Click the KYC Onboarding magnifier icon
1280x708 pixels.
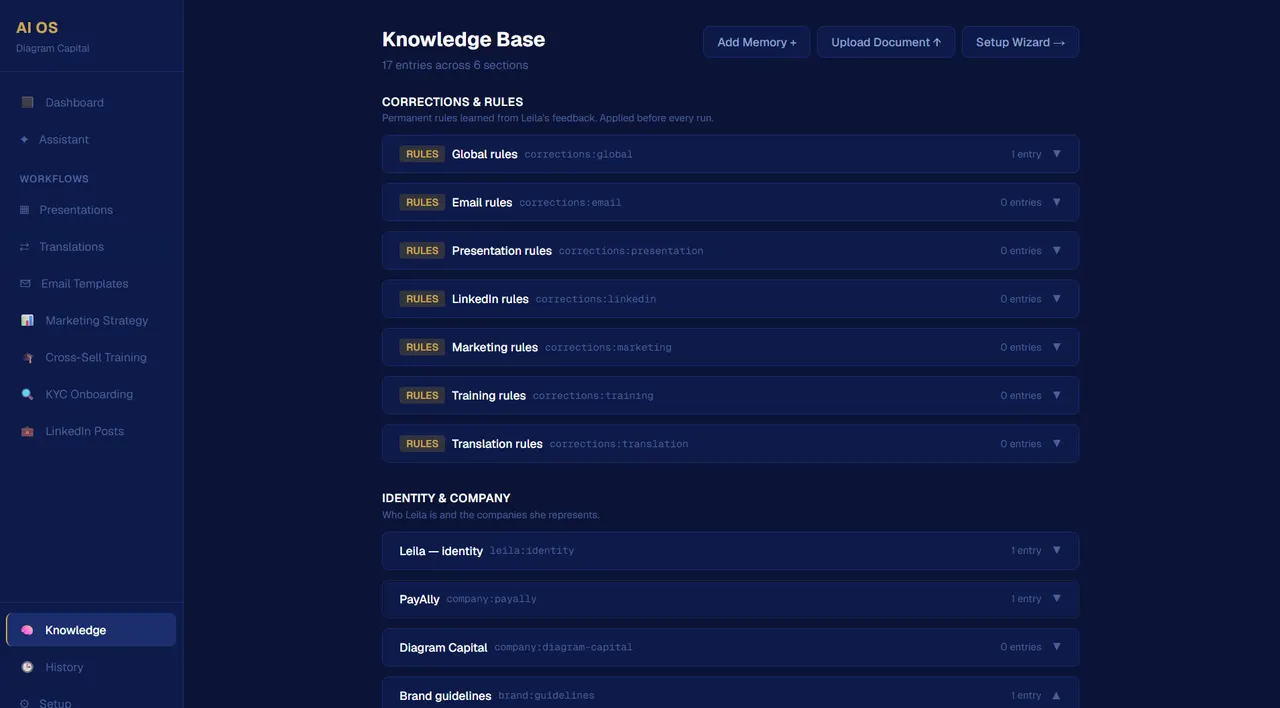point(27,394)
